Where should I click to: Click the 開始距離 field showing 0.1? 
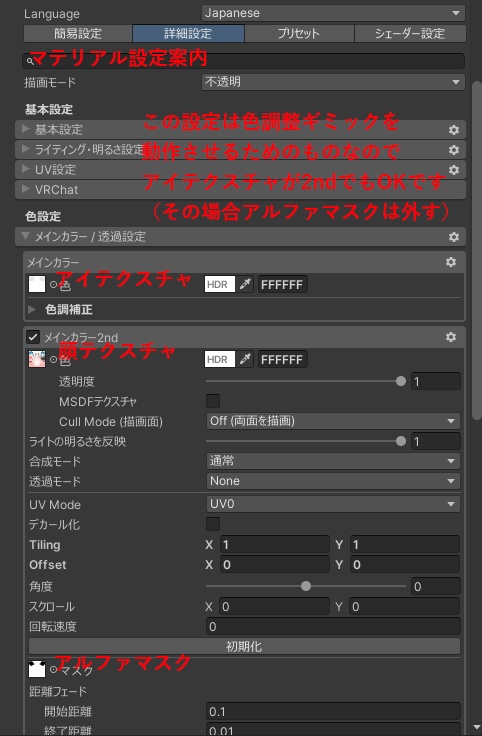click(x=333, y=712)
